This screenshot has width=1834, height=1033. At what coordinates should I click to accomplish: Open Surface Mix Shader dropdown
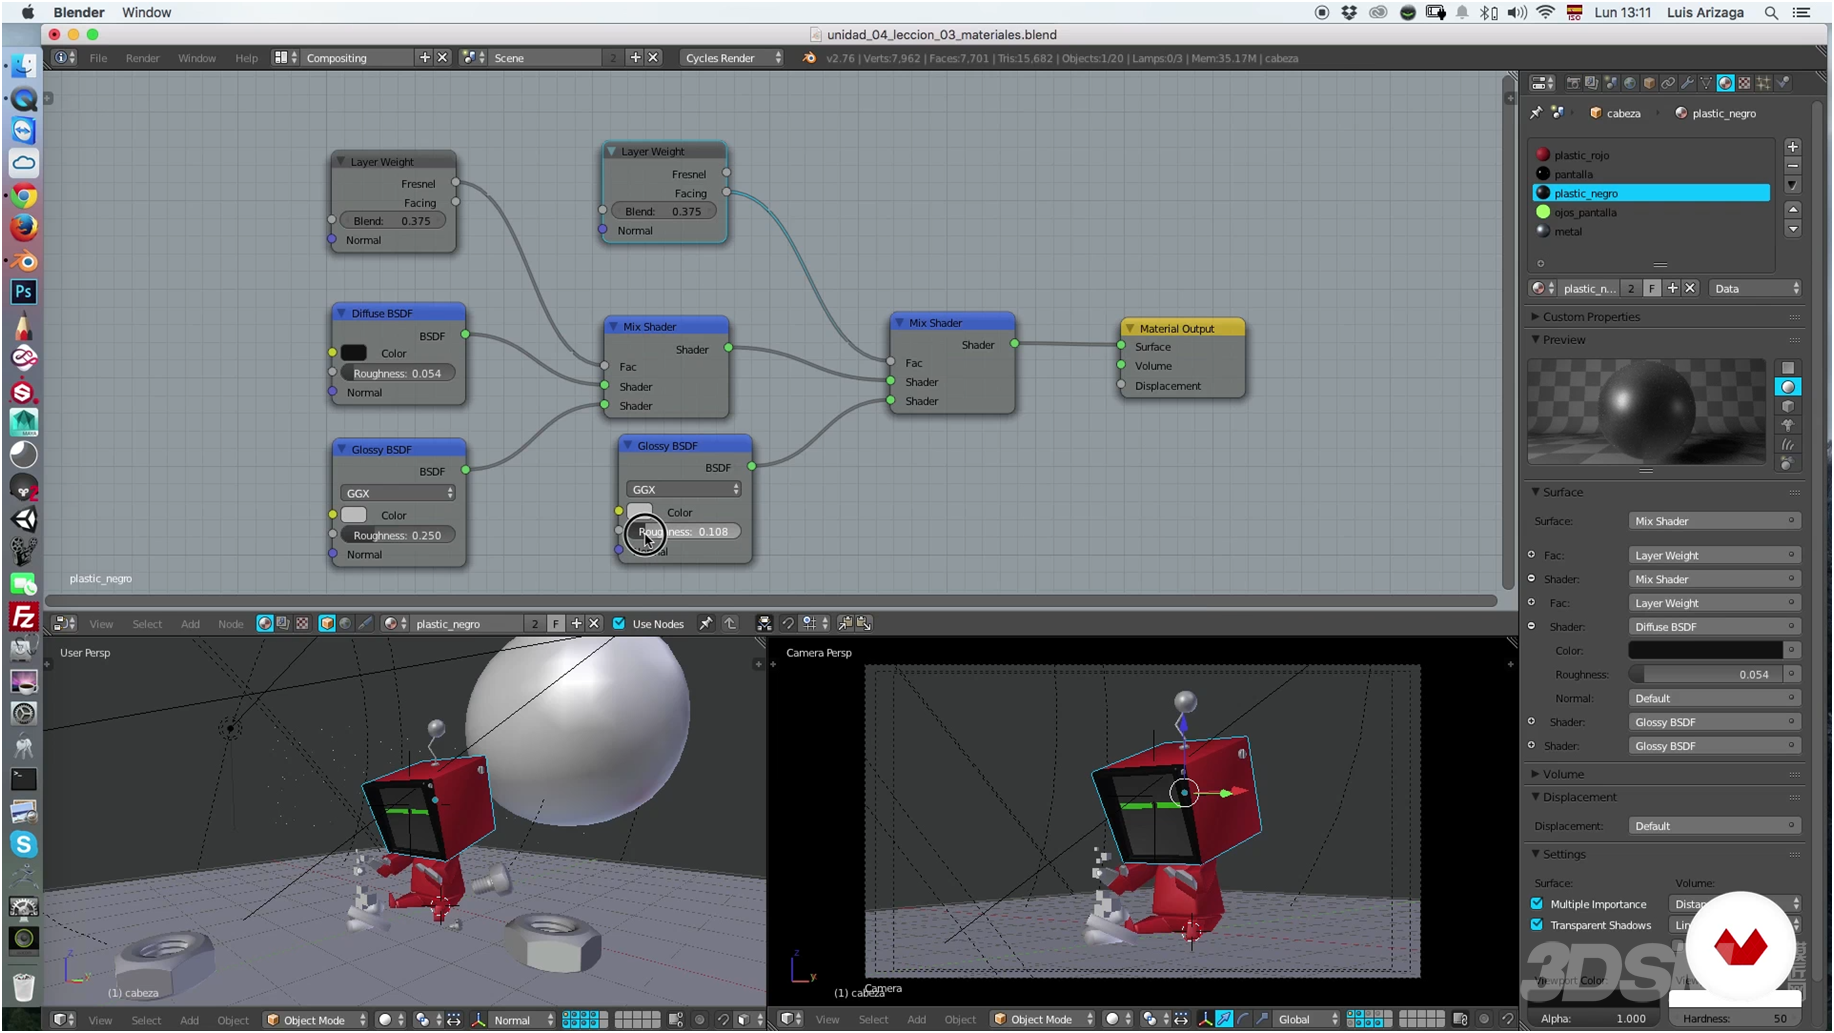(1714, 521)
